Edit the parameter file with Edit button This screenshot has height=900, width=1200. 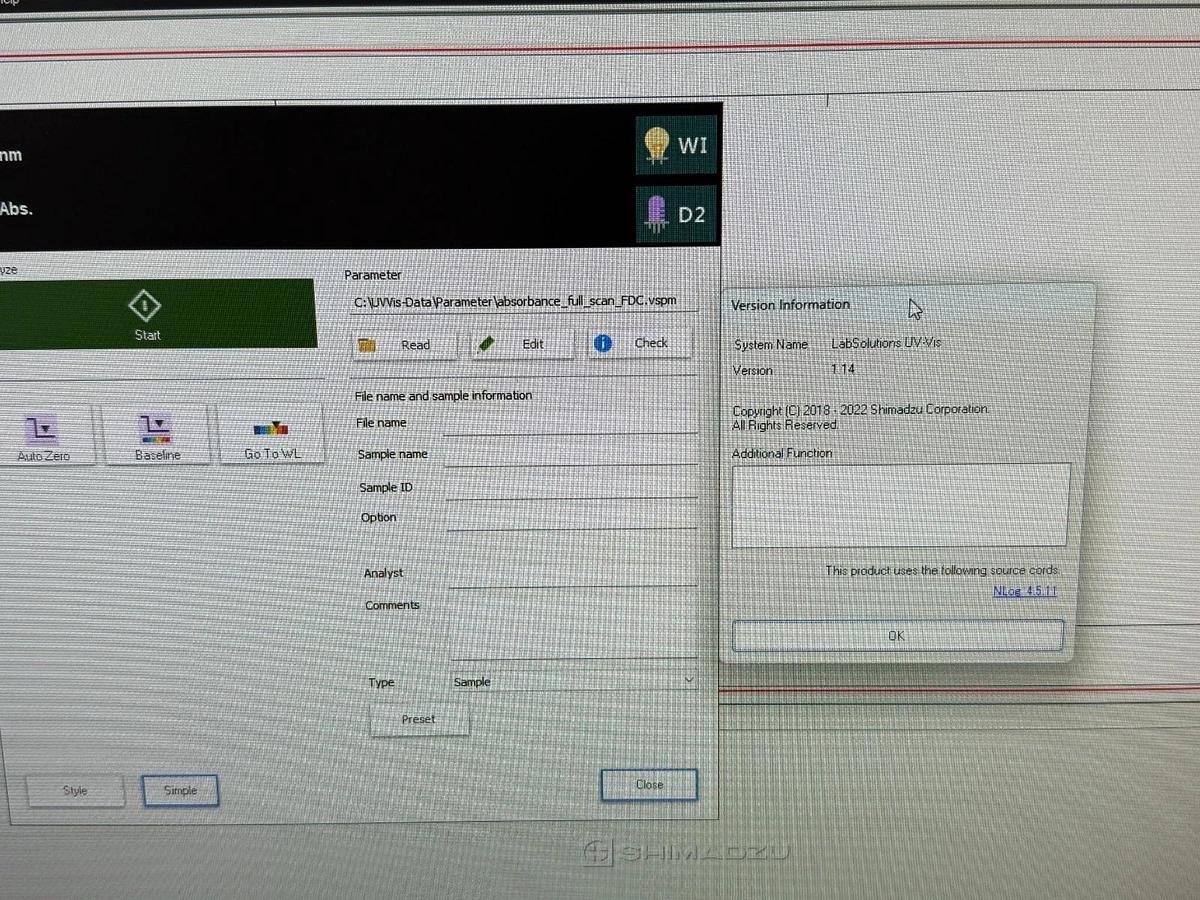(x=522, y=343)
